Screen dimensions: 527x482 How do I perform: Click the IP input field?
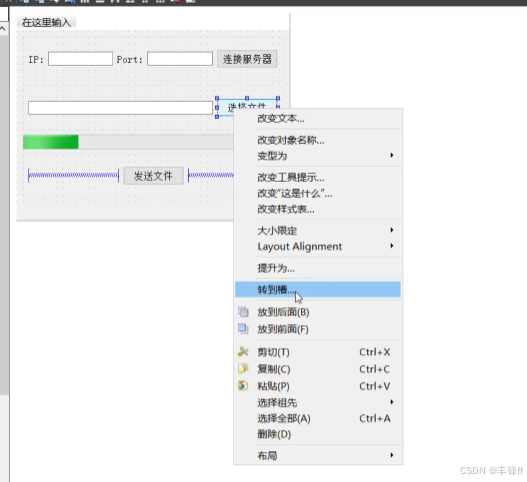pos(80,59)
